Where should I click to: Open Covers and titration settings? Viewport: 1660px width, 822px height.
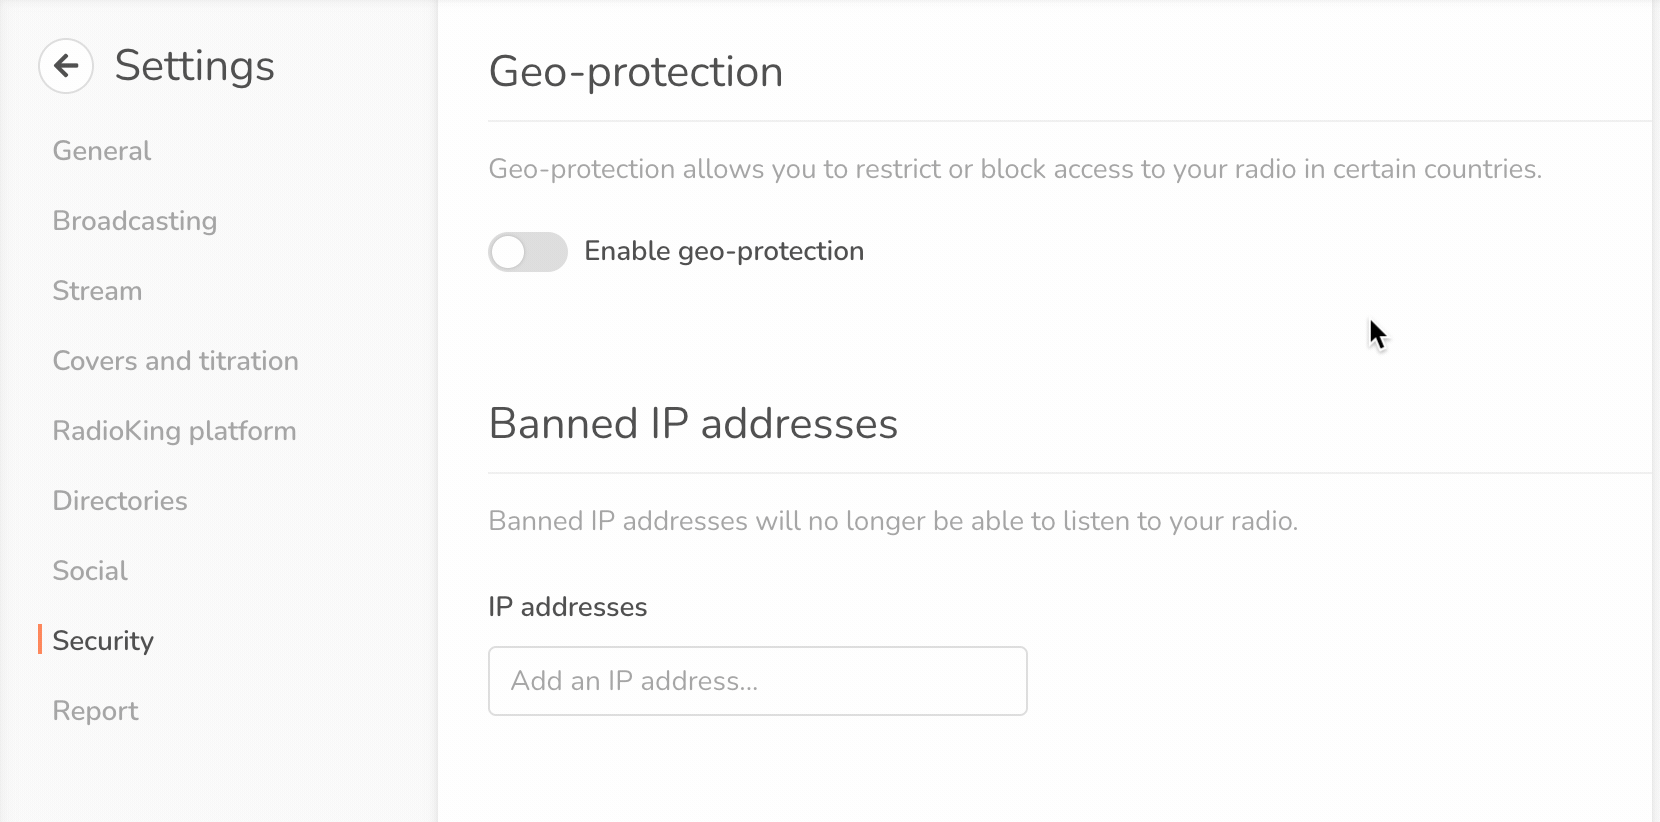175,361
